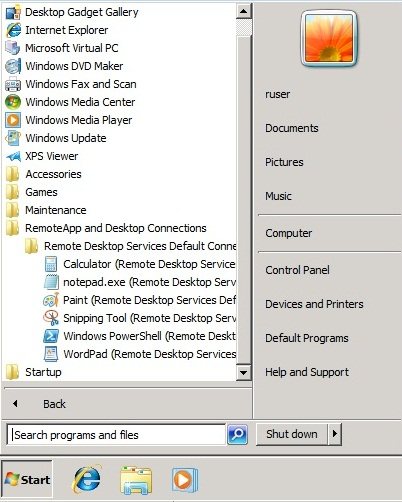Open the Music library

(278, 196)
